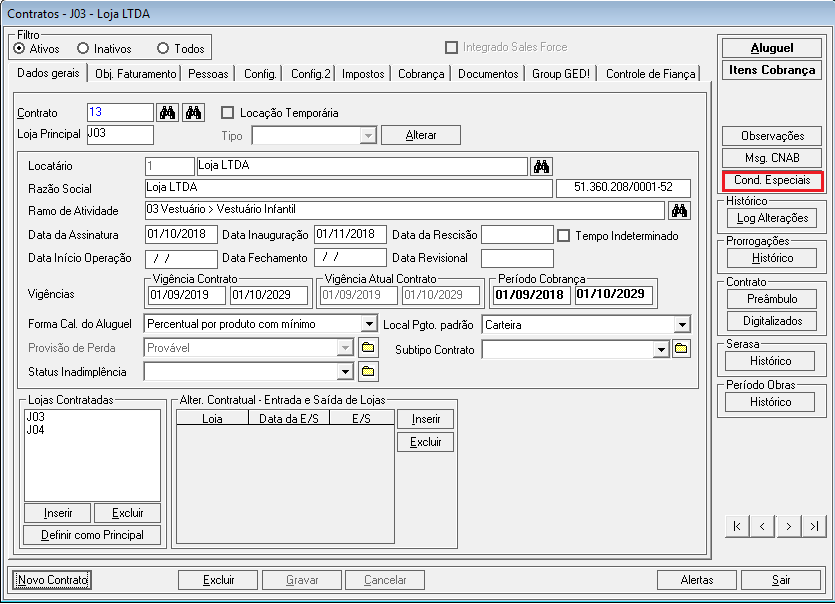Switch to Config.2 tab

(x=310, y=74)
